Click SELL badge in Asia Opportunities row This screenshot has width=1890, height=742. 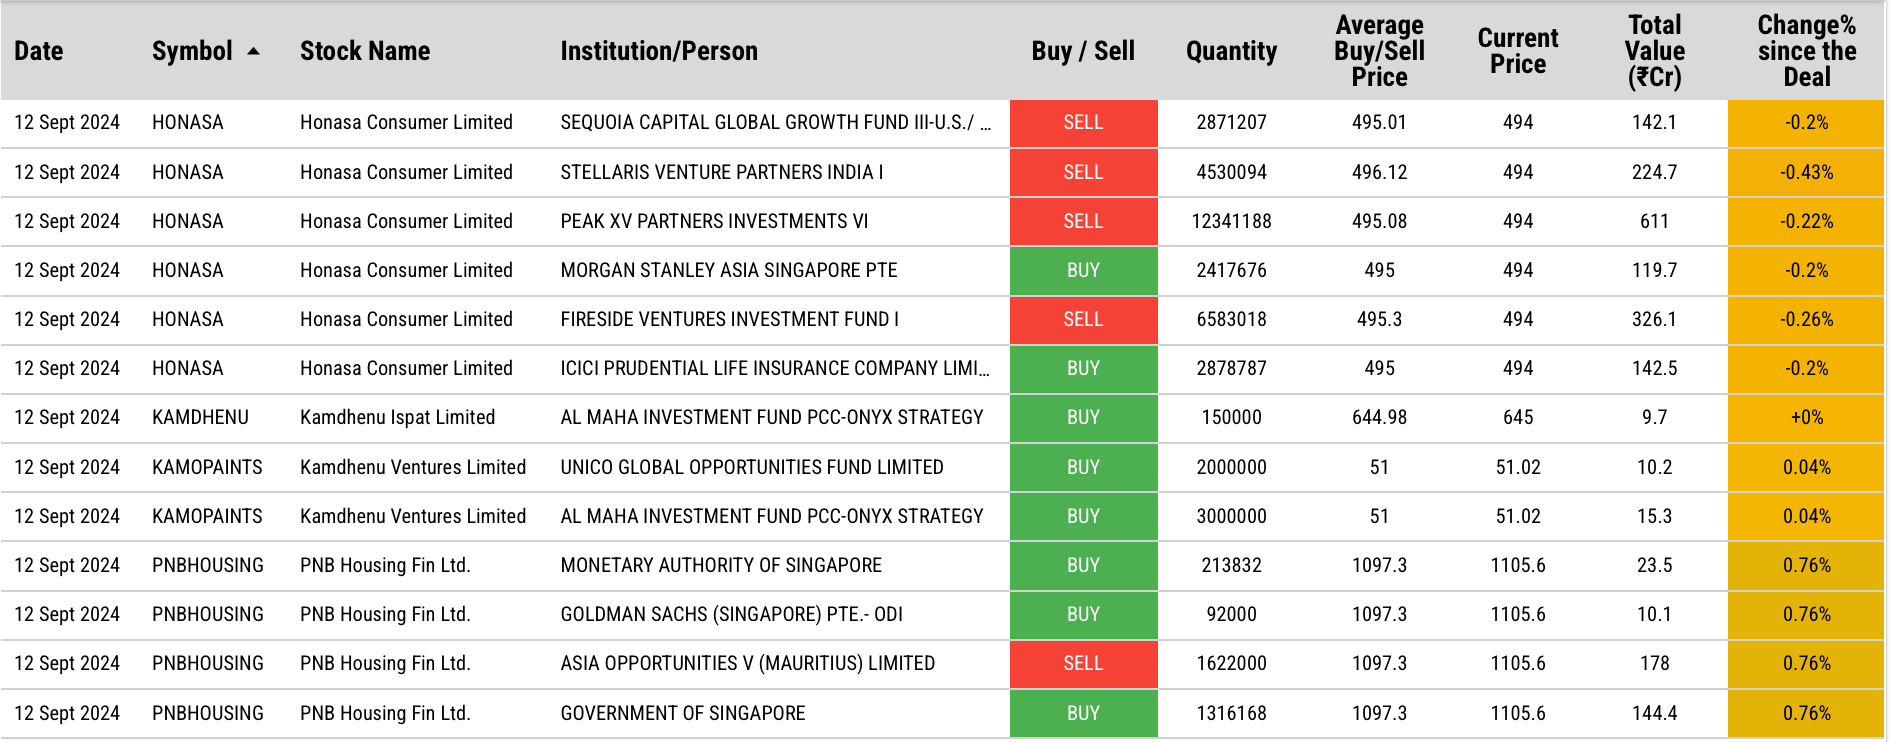coord(1083,664)
